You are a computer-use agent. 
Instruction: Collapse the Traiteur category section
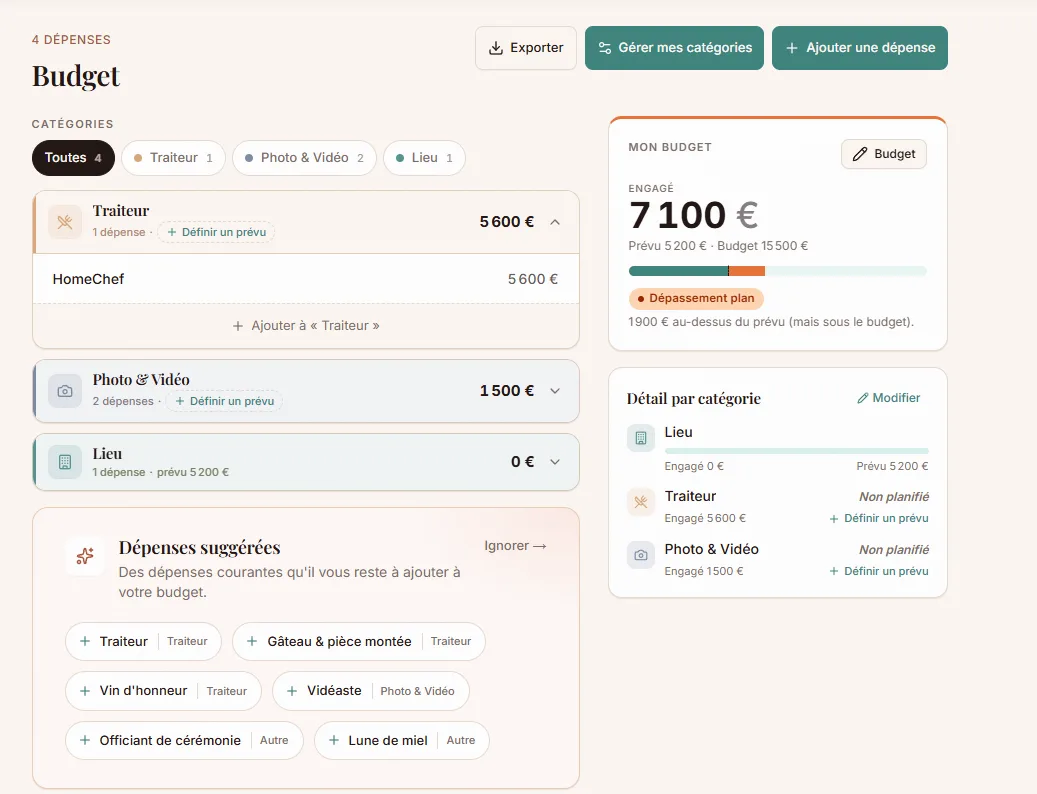coord(555,222)
